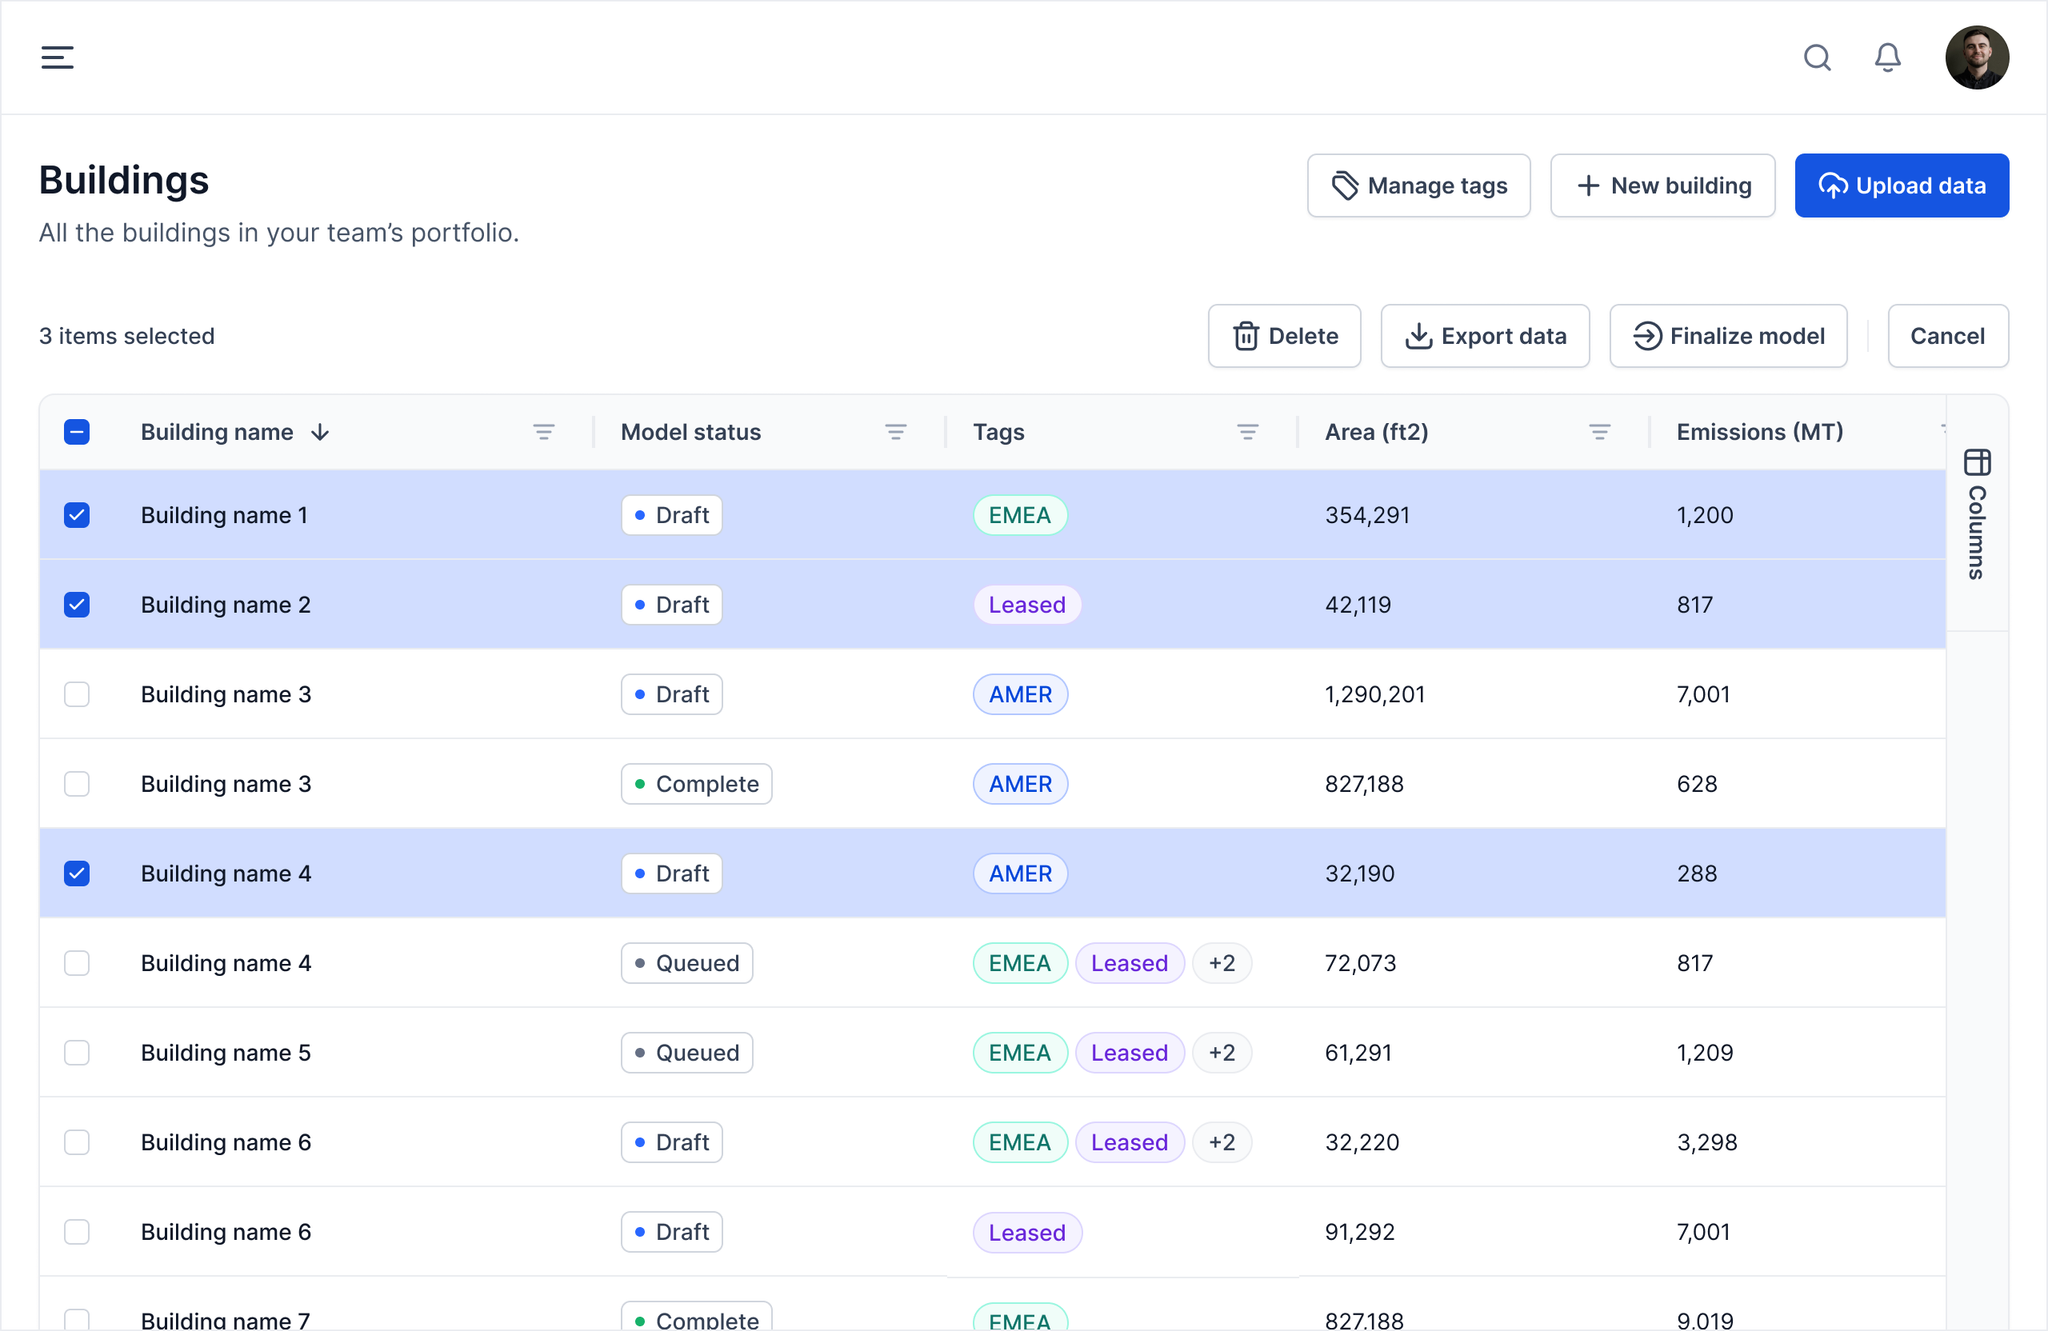Screen dimensions: 2048x1331
Task: Uncheck the Building name 1 checkbox
Action: click(x=77, y=515)
